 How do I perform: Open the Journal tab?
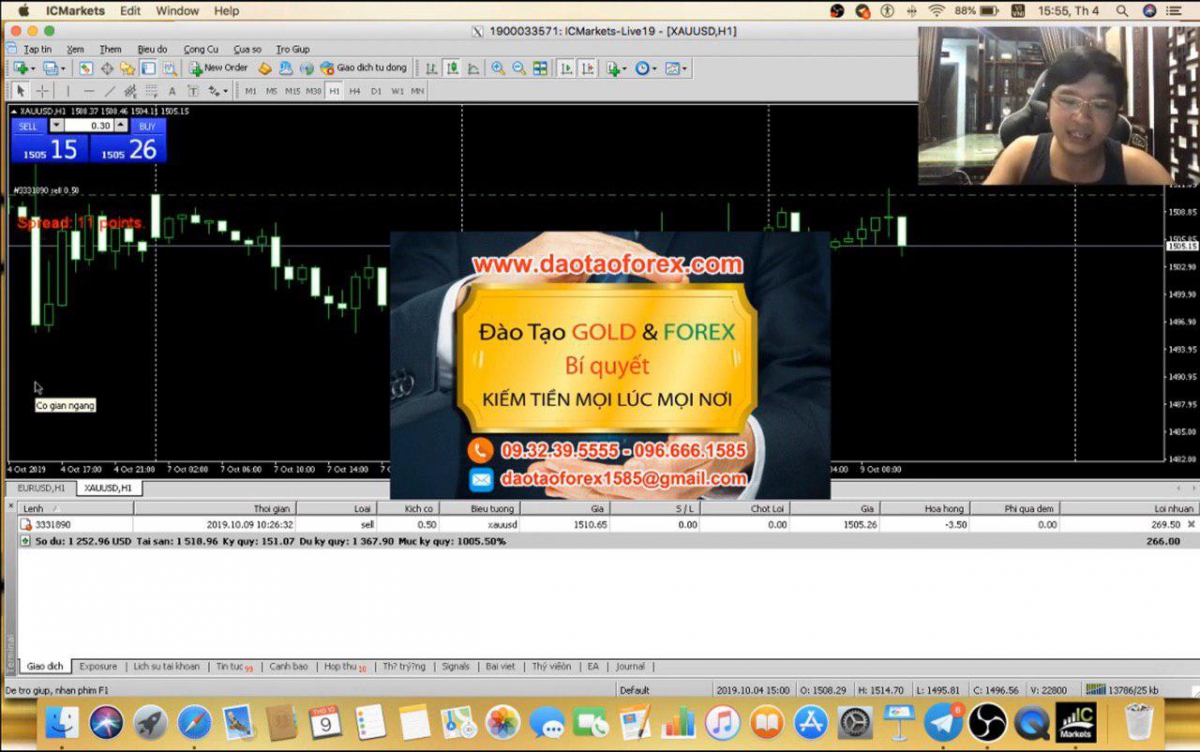[x=630, y=666]
